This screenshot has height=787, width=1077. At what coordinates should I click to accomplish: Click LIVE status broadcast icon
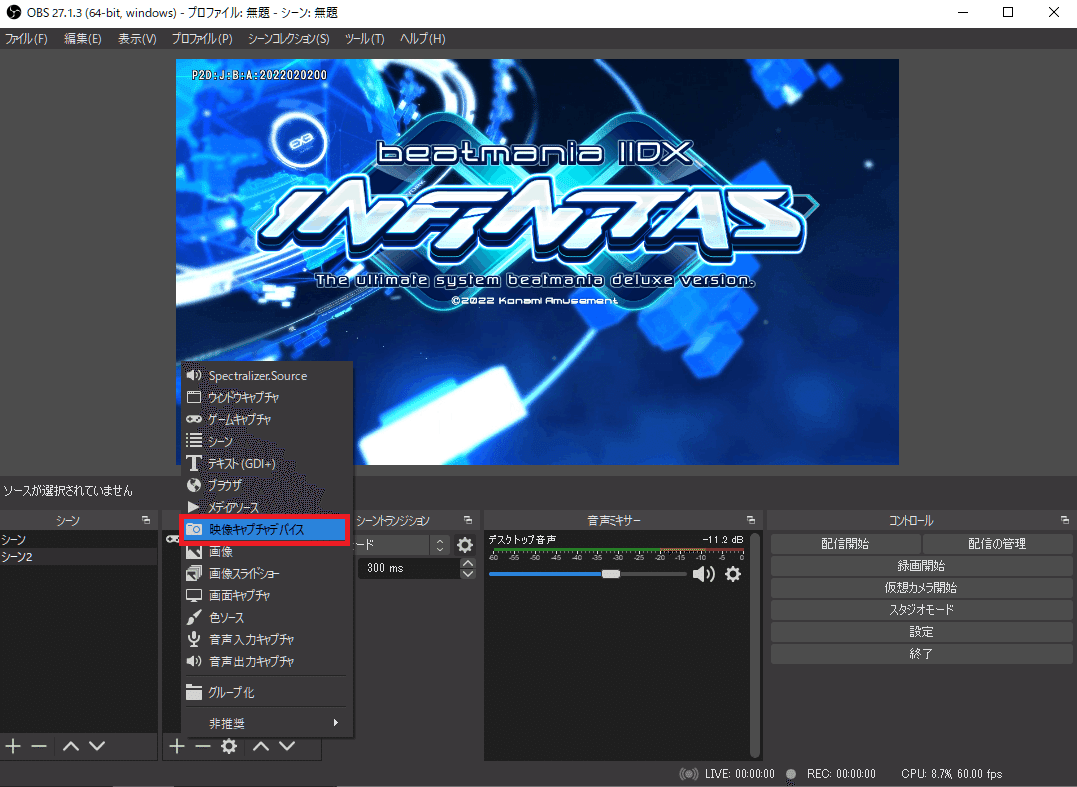[x=688, y=774]
